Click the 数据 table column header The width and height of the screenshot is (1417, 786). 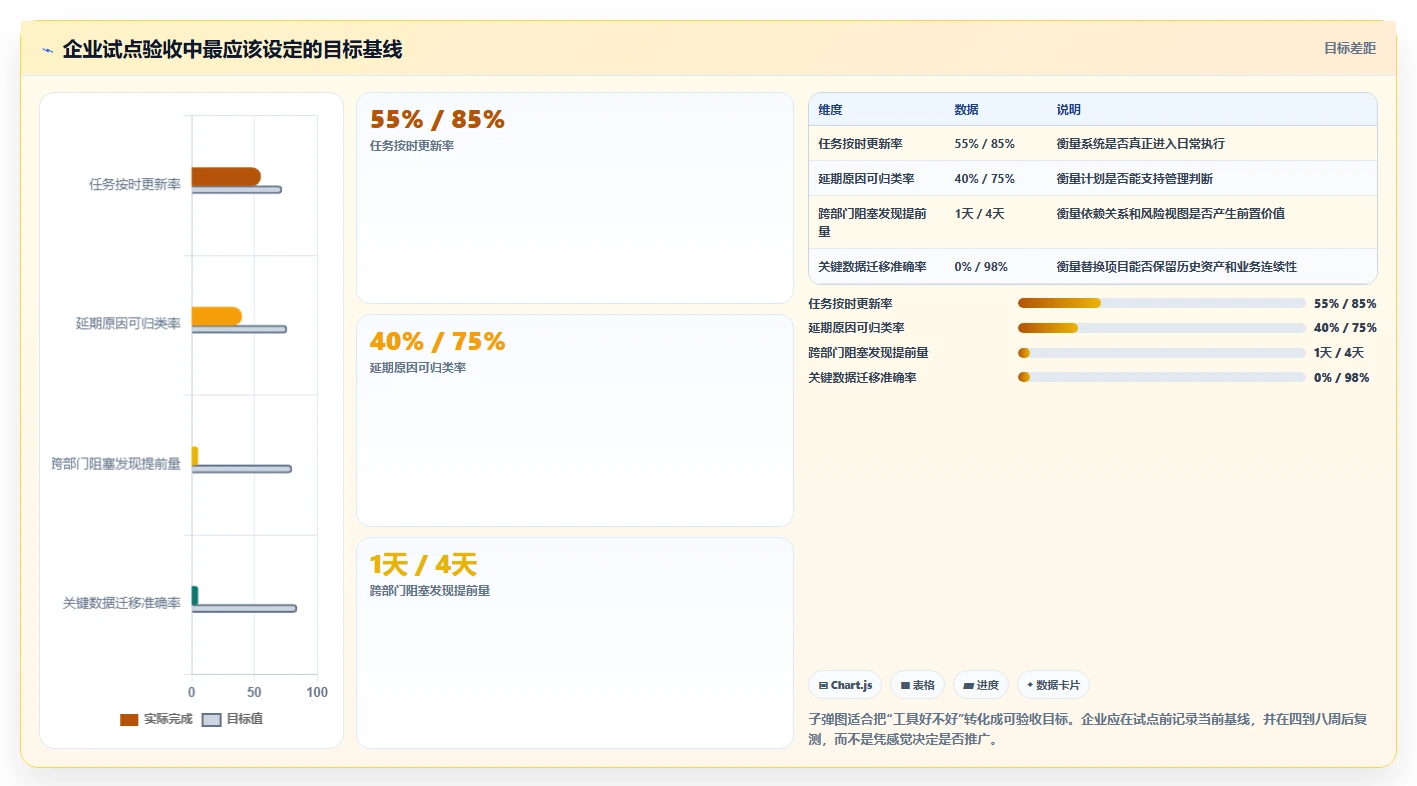(967, 110)
